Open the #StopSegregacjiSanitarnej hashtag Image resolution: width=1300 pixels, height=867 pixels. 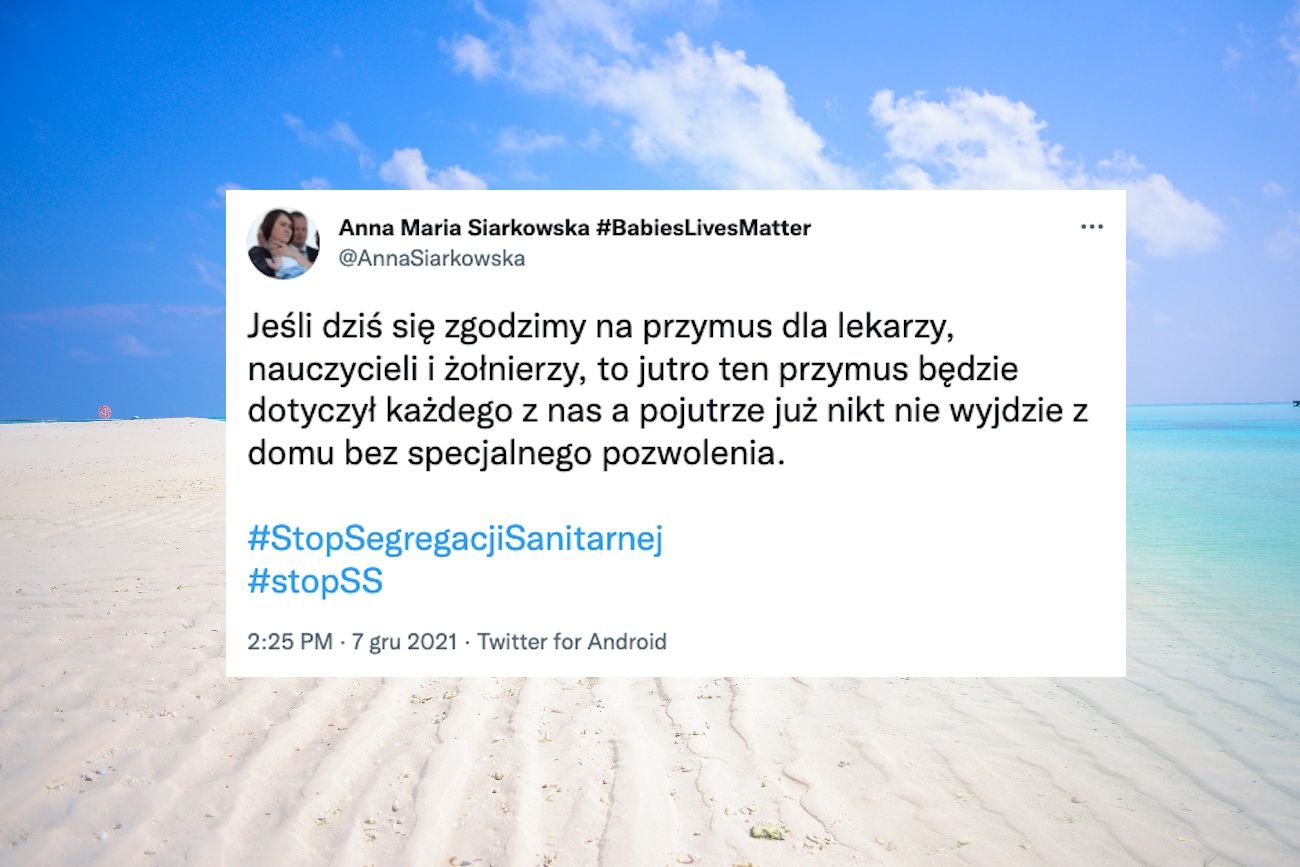pos(455,540)
